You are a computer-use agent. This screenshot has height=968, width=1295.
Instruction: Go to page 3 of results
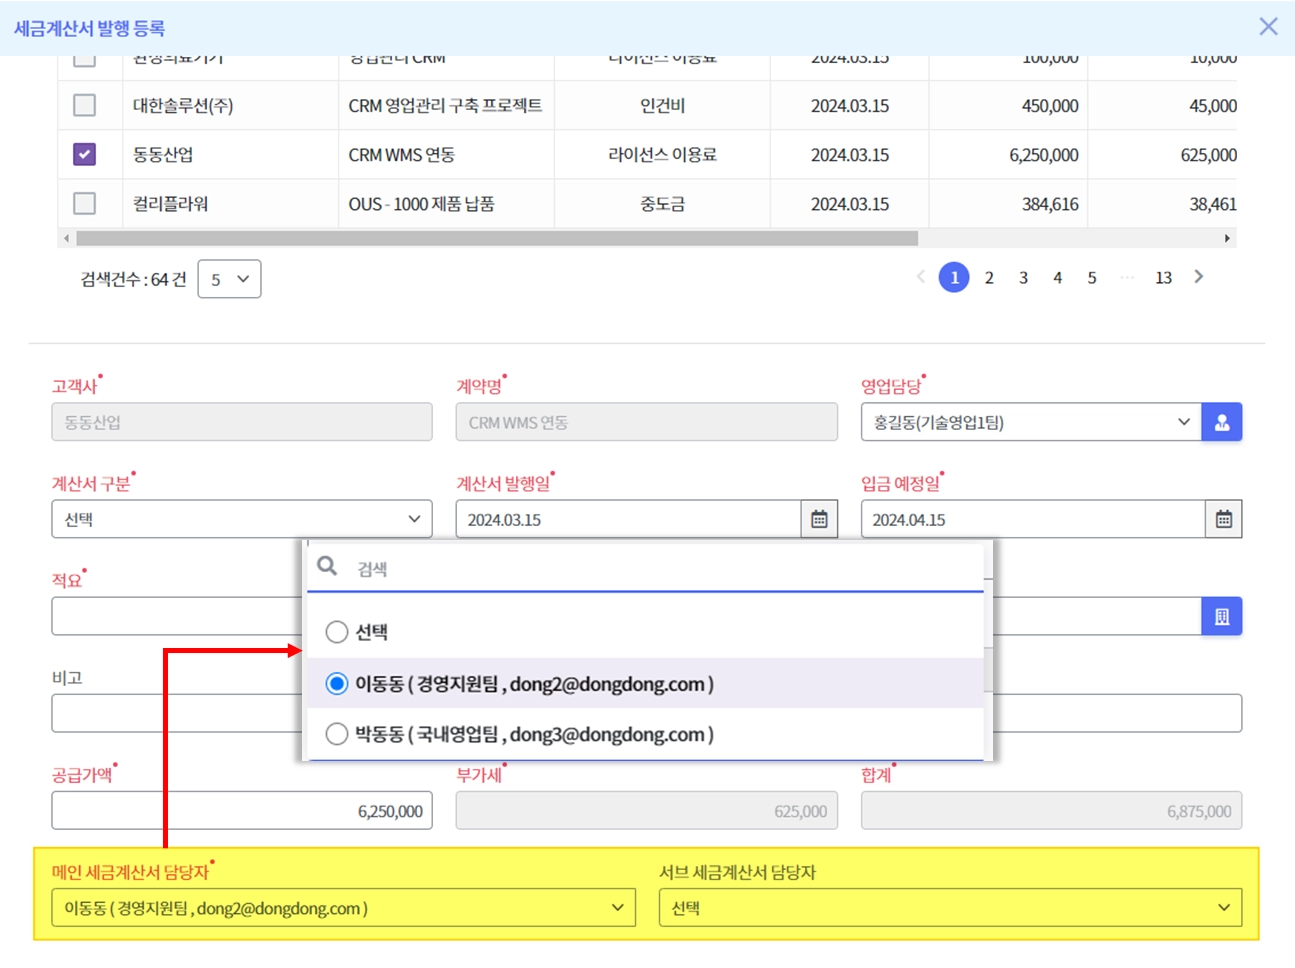pyautogui.click(x=1023, y=278)
